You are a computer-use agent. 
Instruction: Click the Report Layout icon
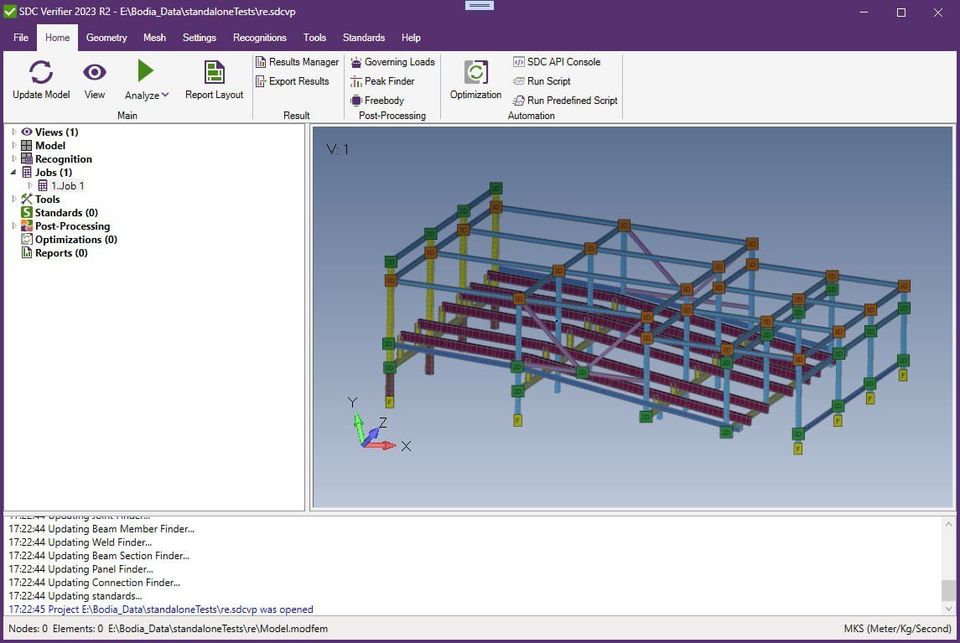click(214, 73)
